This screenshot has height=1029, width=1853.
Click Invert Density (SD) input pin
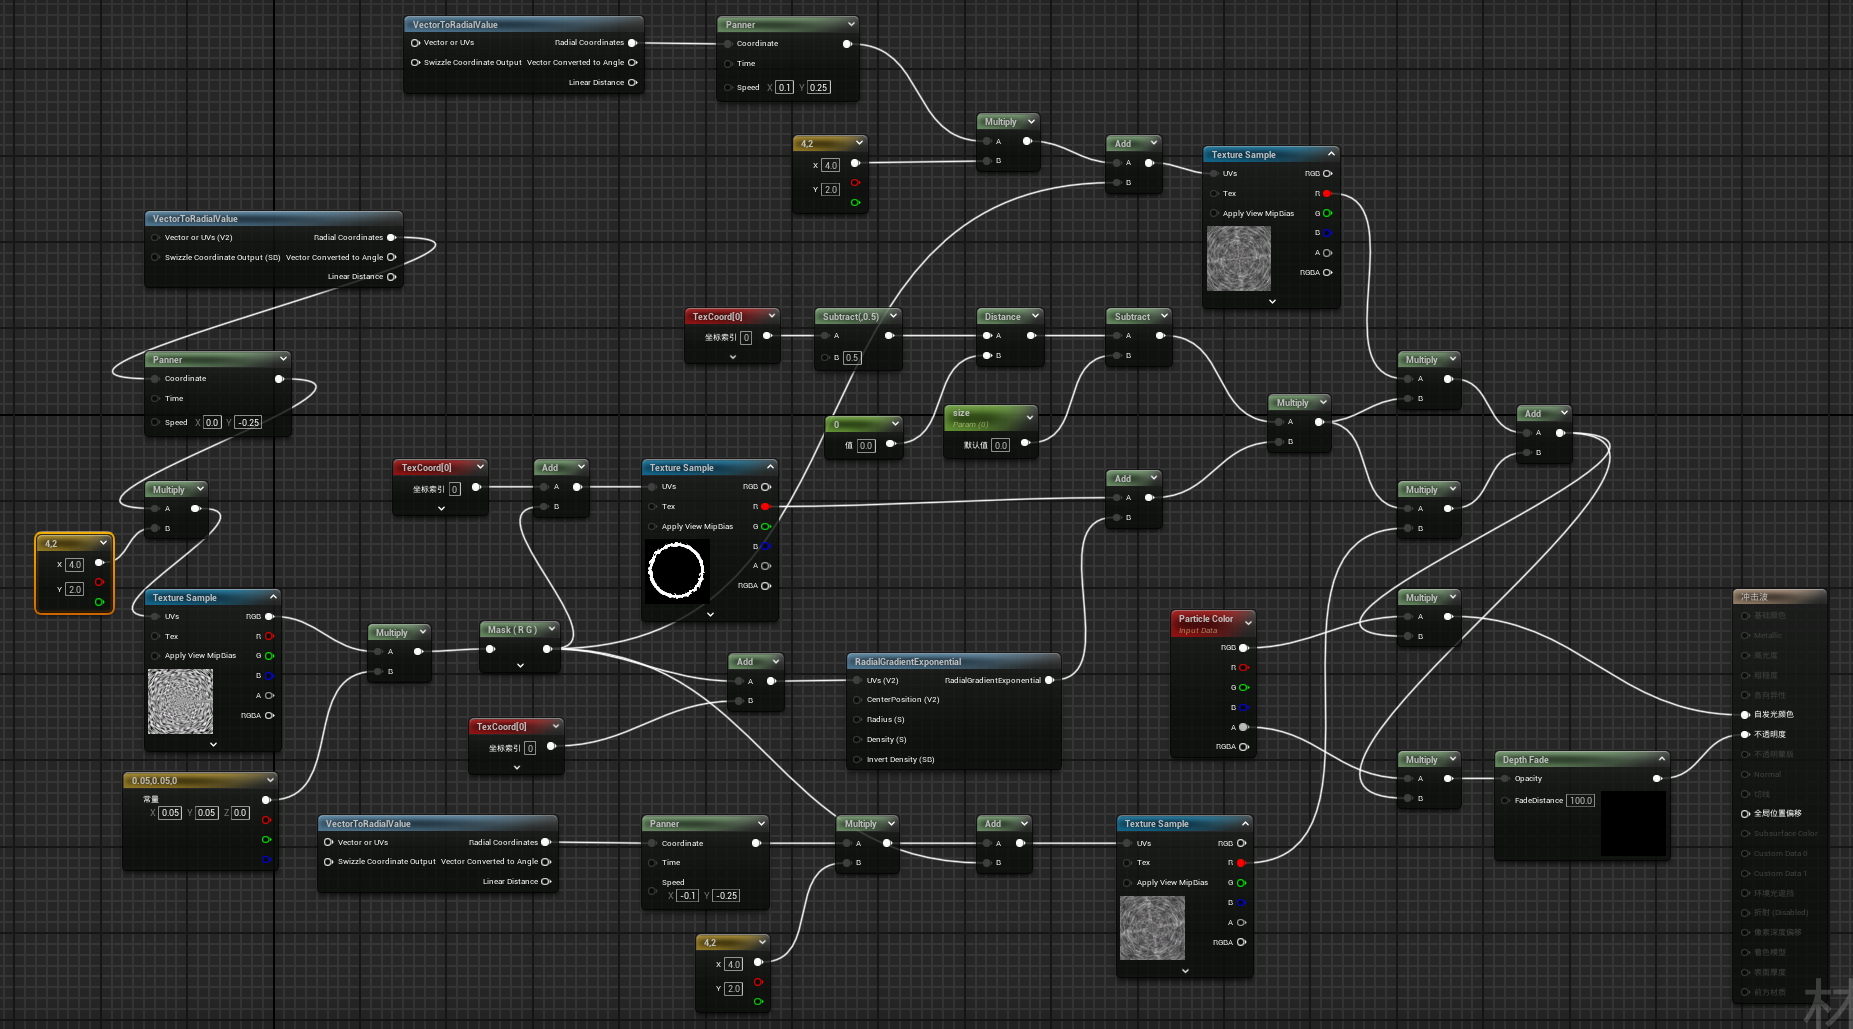(858, 759)
